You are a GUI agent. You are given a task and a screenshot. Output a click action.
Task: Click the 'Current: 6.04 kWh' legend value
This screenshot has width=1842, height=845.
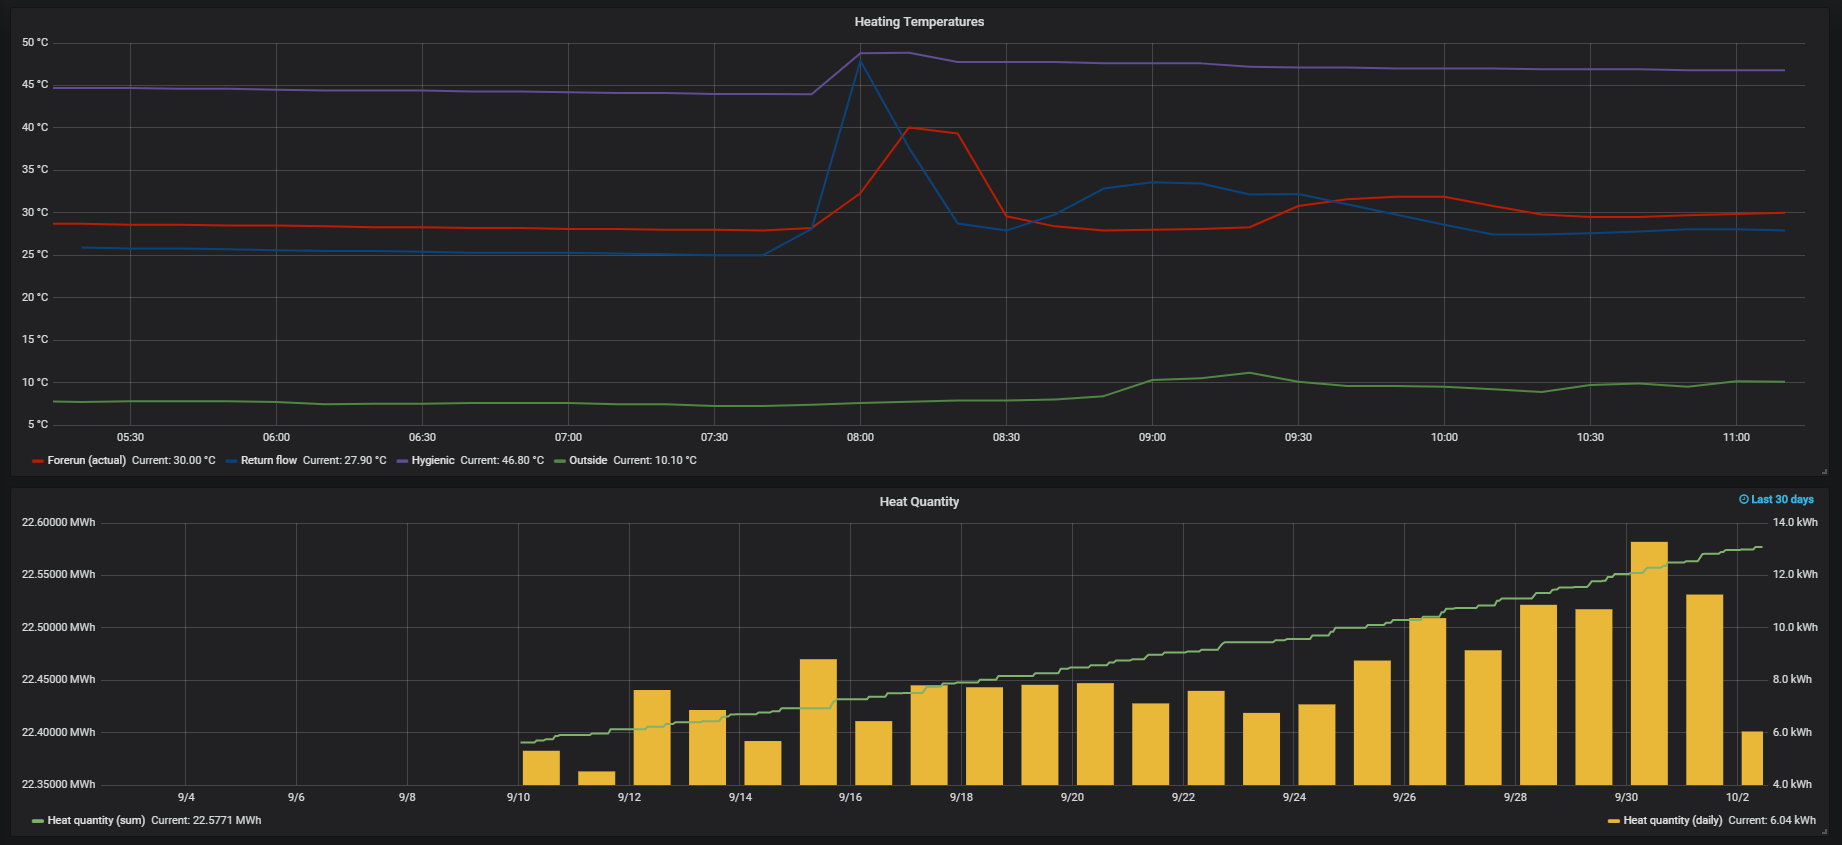click(1772, 820)
